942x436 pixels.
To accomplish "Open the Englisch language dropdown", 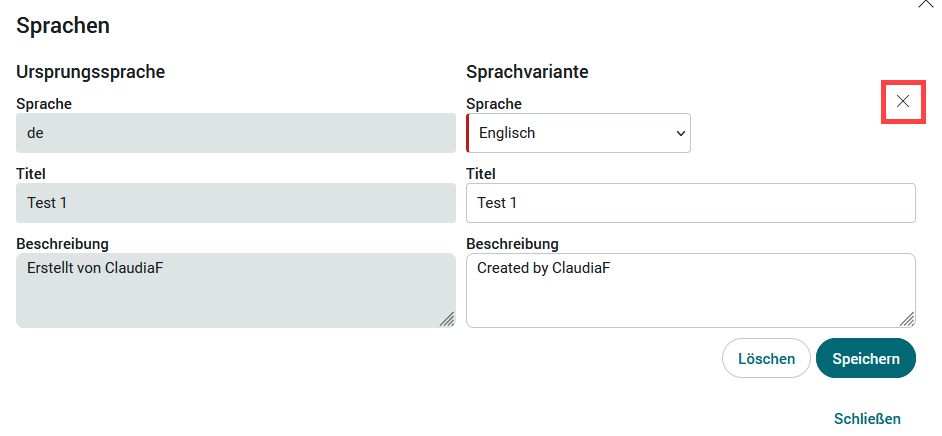I will tap(579, 133).
